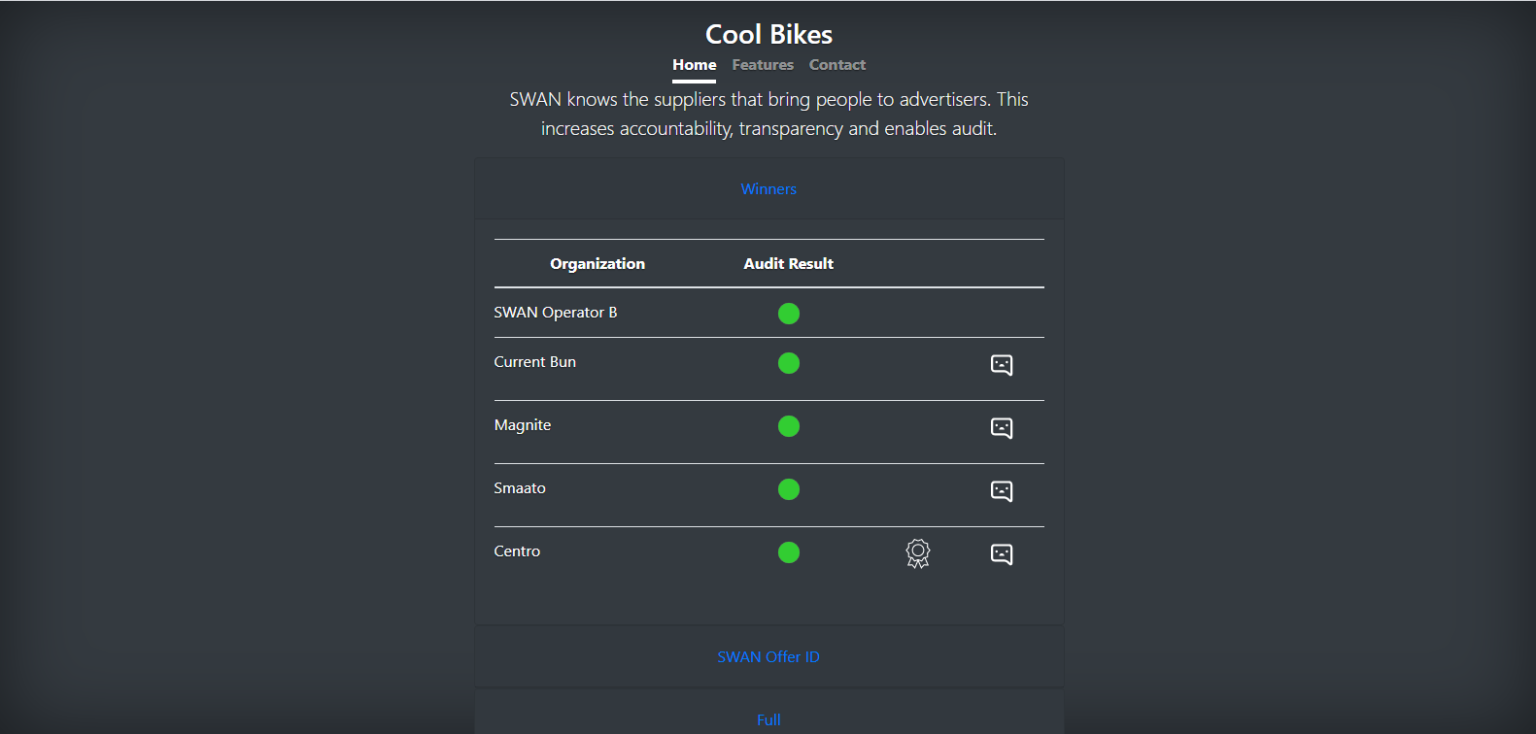Viewport: 1536px width, 734px height.
Task: Go to the Contact tab
Action: [x=837, y=65]
